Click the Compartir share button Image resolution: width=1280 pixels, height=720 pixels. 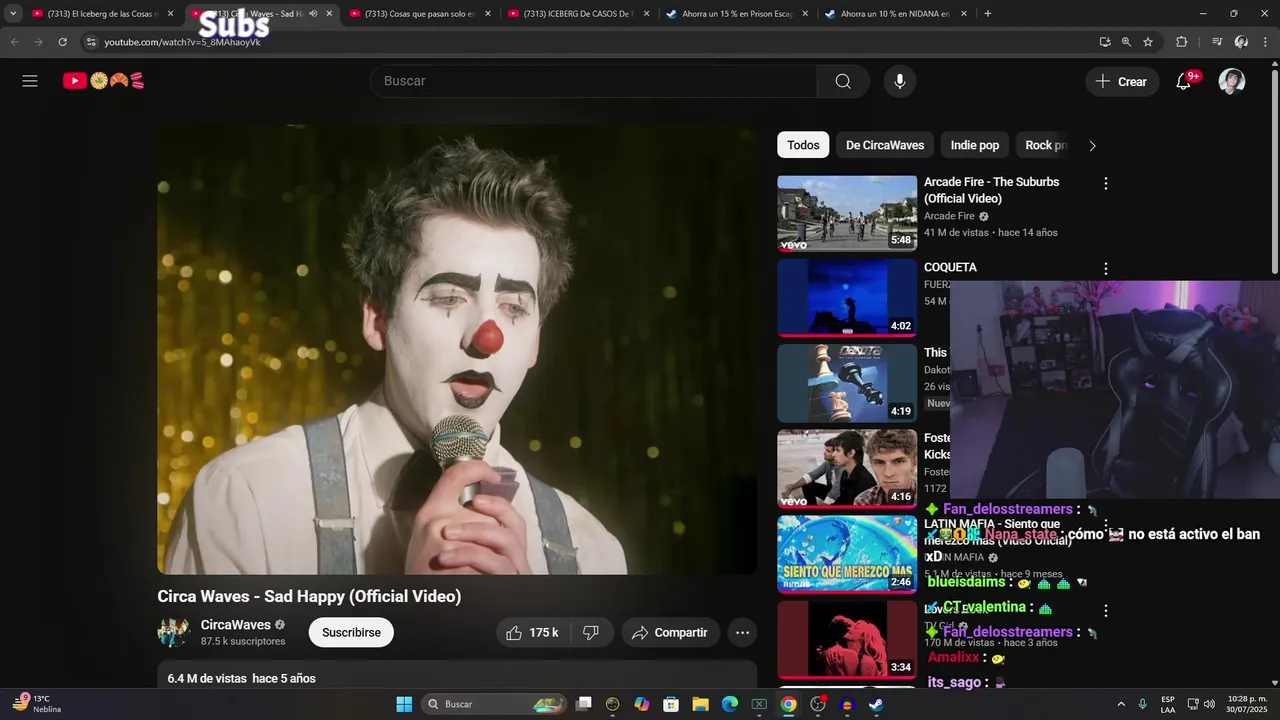coord(670,632)
